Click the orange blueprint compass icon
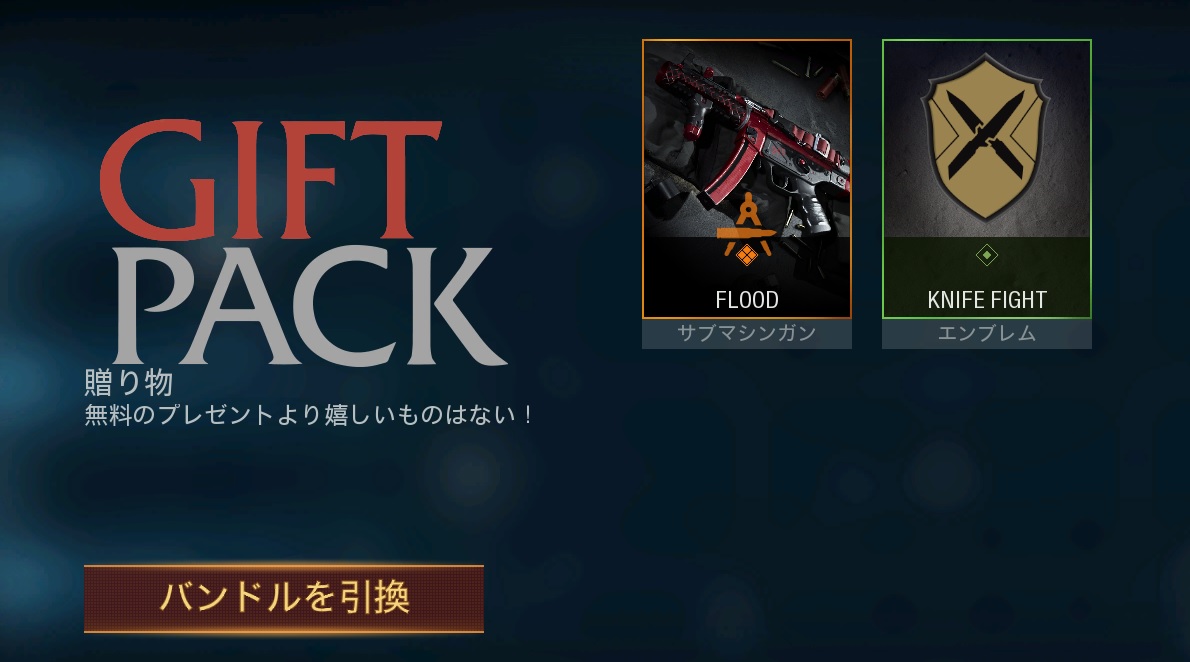The height and width of the screenshot is (662, 1190). (747, 222)
